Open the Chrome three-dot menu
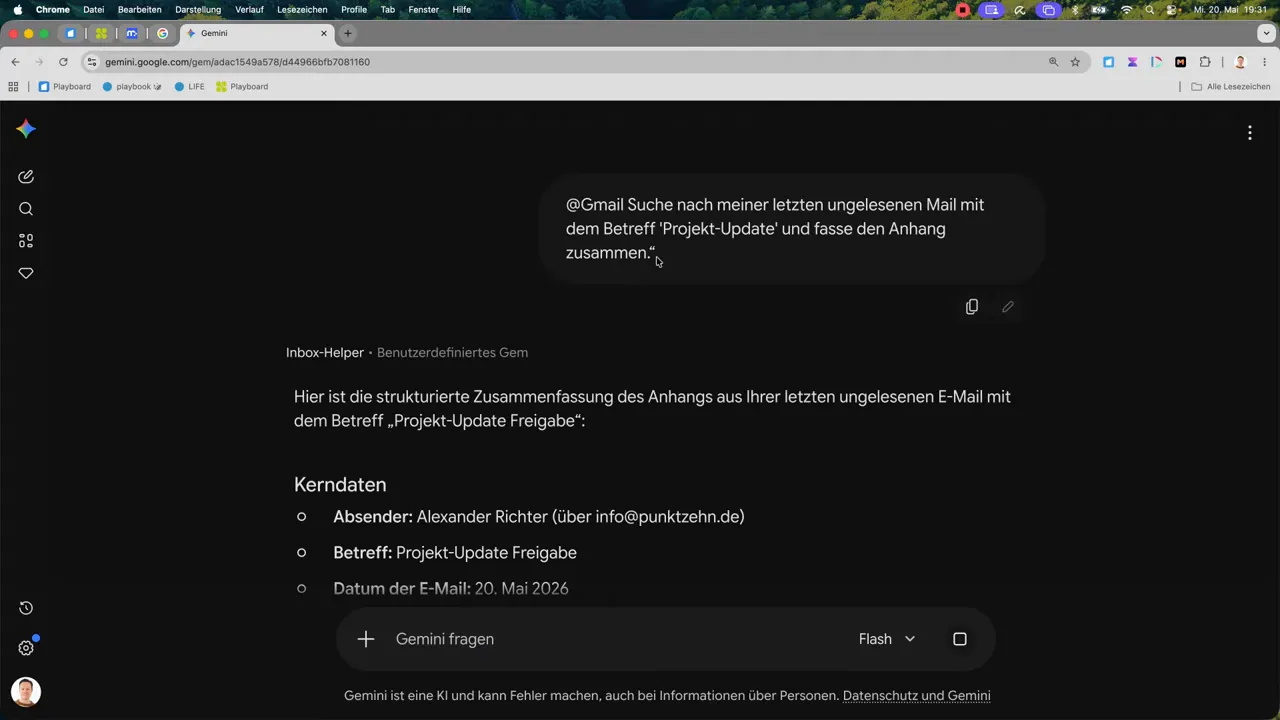This screenshot has height=720, width=1280. pyautogui.click(x=1264, y=62)
